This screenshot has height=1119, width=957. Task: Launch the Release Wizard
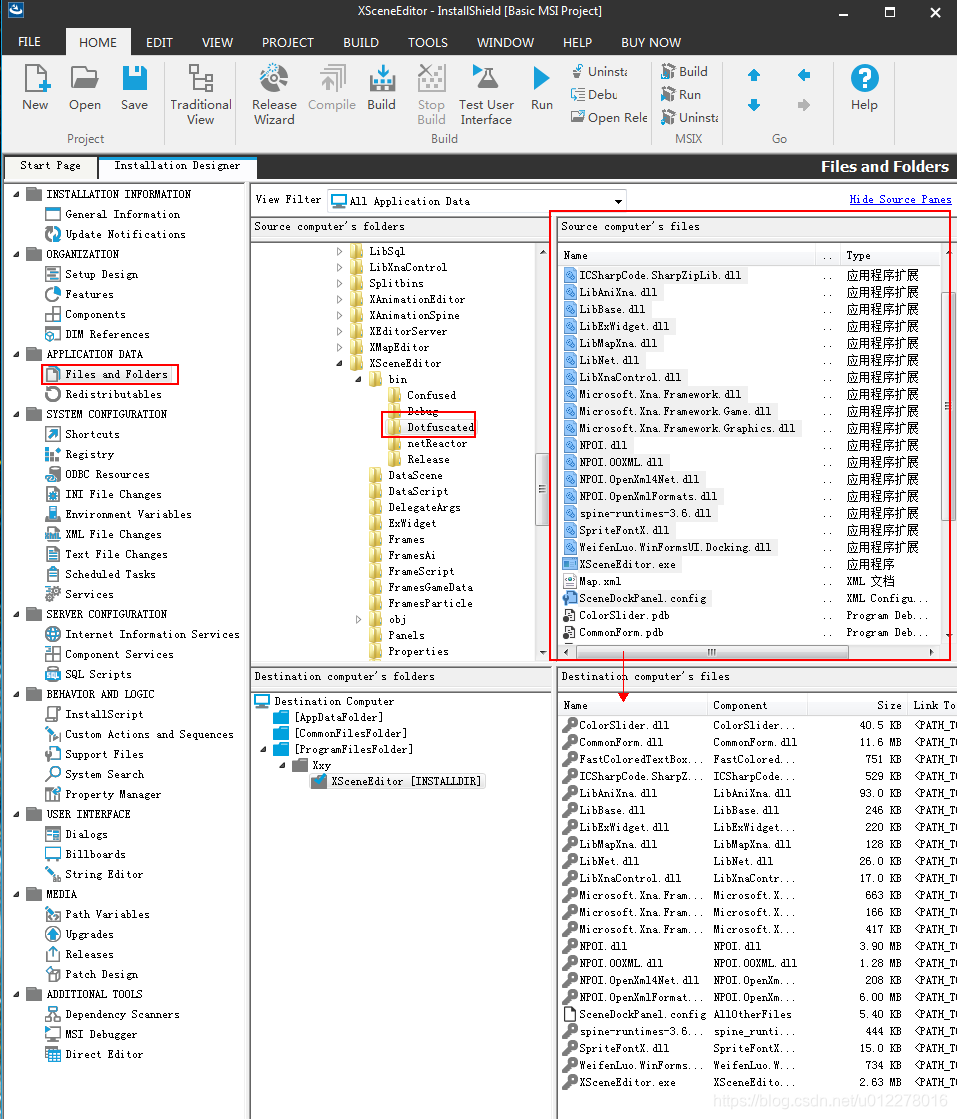(274, 95)
